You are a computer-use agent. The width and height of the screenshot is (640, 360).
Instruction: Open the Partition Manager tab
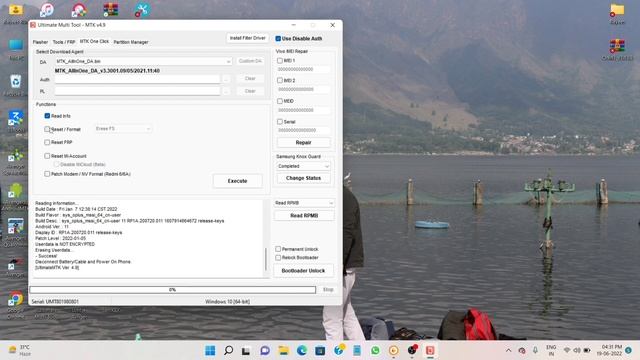(131, 42)
